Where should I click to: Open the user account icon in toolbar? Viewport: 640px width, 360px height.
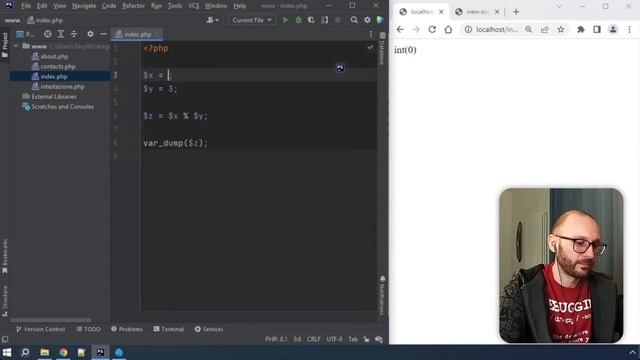pos(212,20)
